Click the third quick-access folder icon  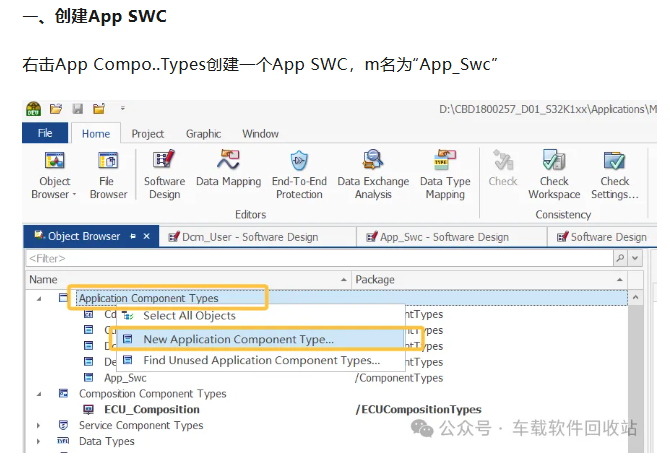point(99,109)
